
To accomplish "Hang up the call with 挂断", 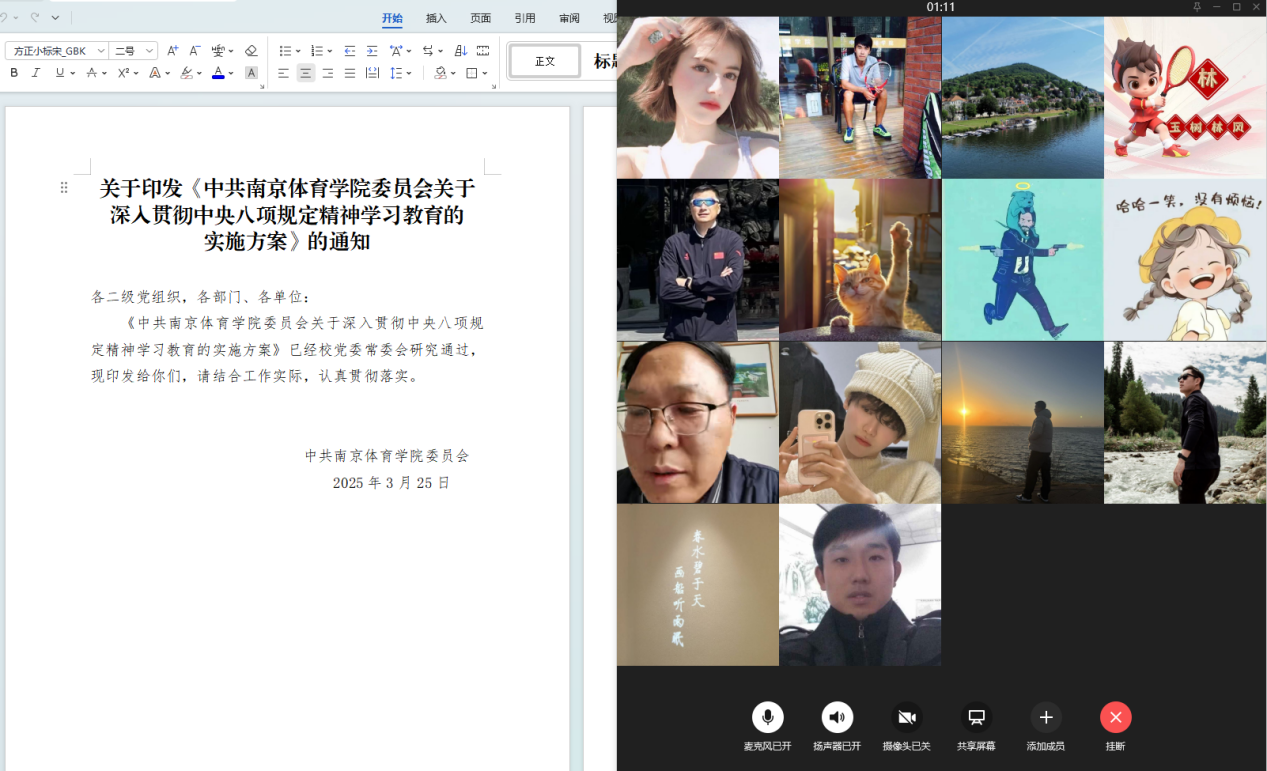I will (x=1115, y=717).
